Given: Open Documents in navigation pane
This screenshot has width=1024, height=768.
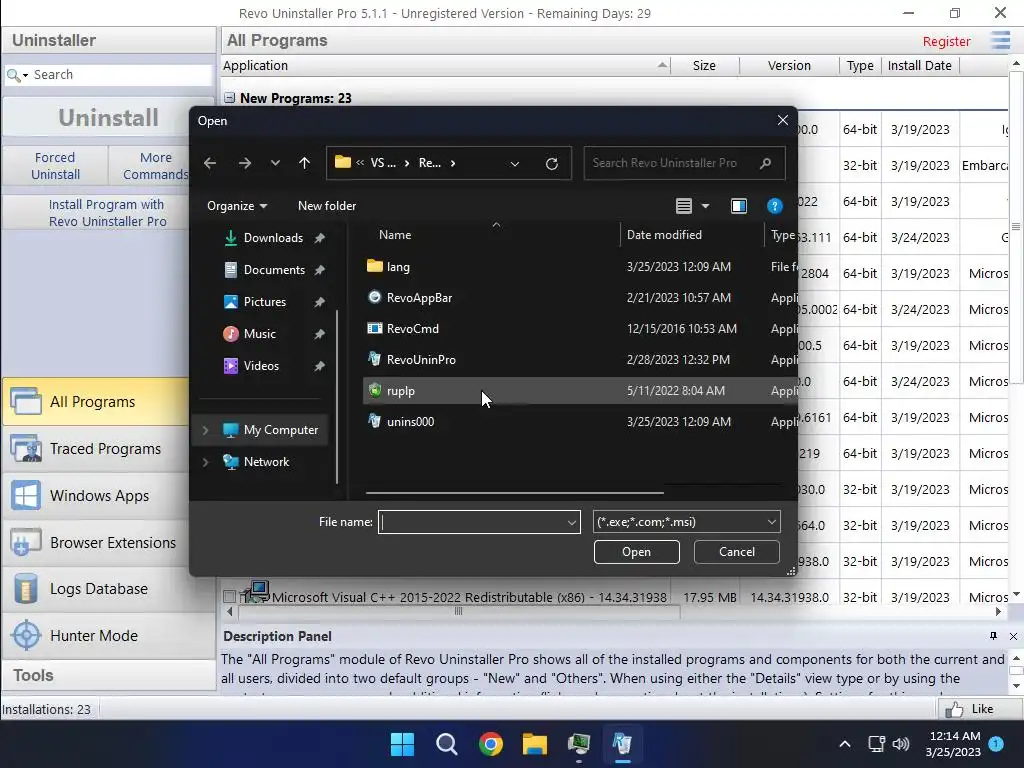Looking at the screenshot, I should 273,270.
